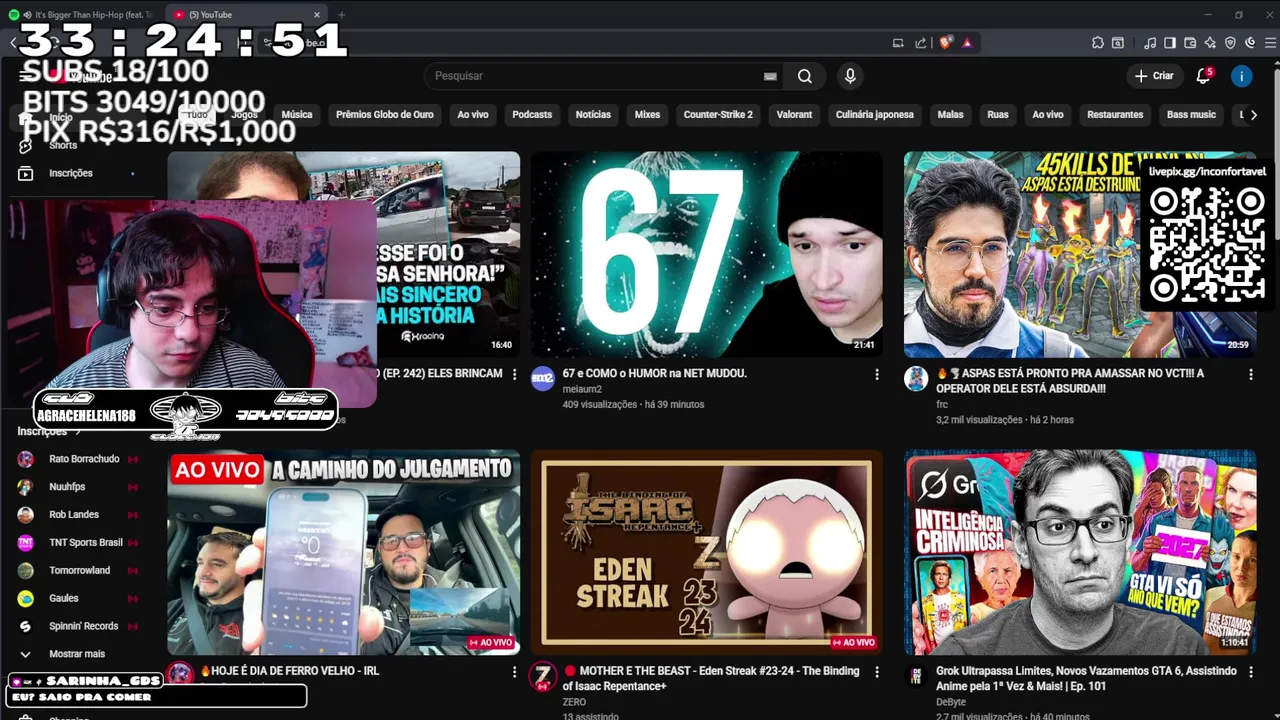Select the Mixes filter chip

[647, 115]
